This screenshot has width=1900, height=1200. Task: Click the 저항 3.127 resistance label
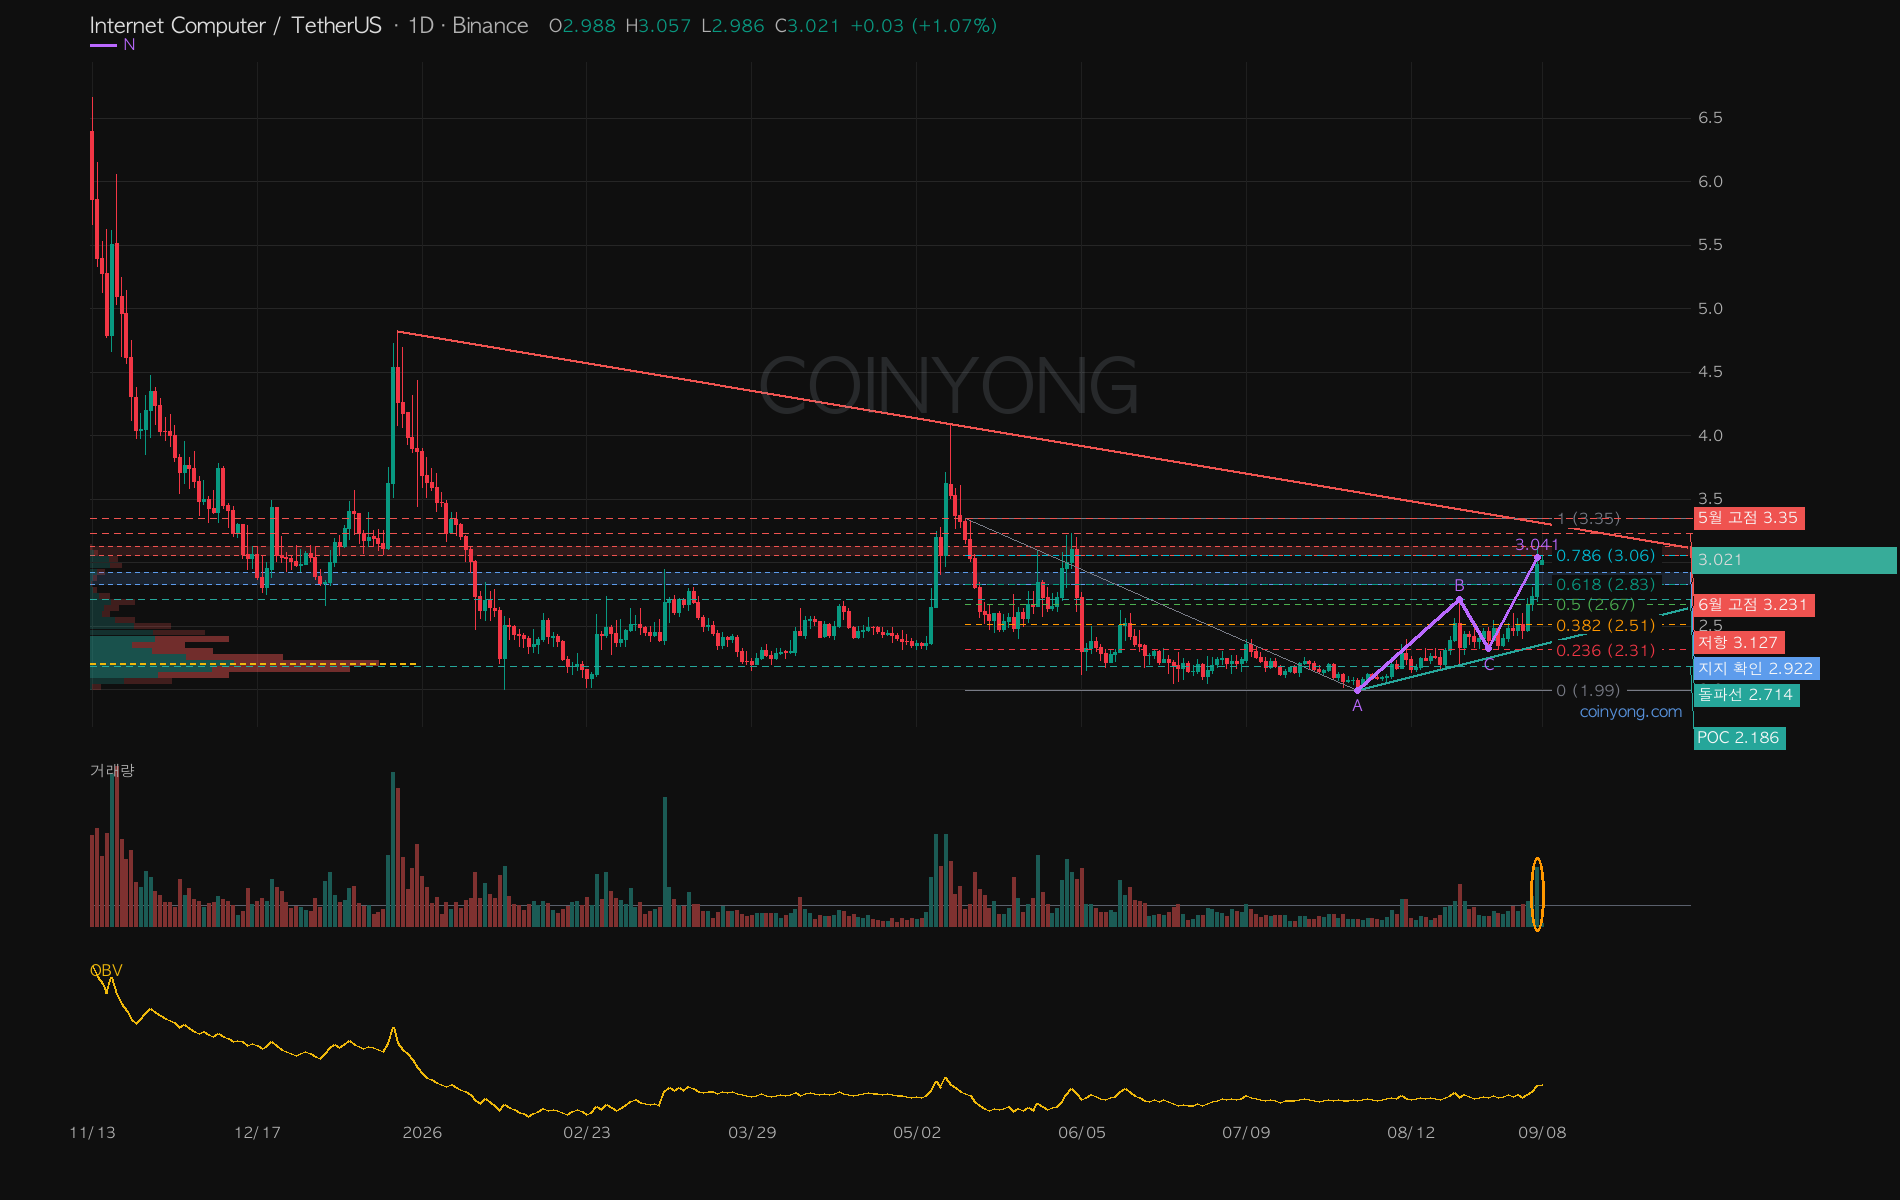pos(1738,643)
